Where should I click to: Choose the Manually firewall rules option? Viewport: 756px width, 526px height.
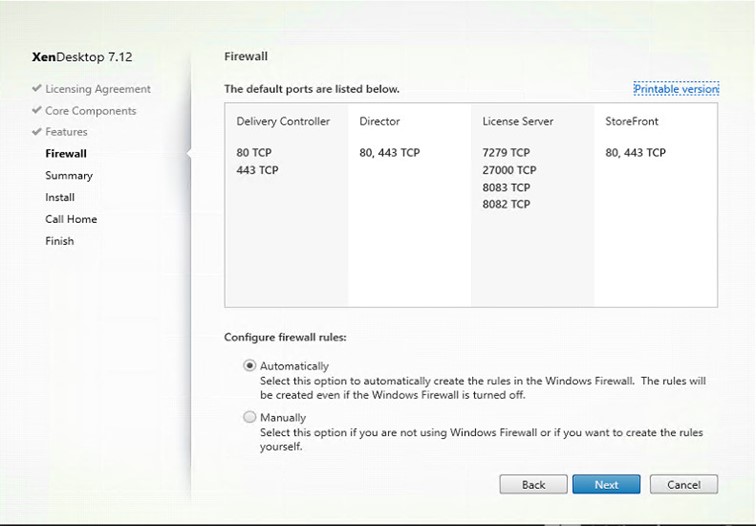tap(249, 417)
